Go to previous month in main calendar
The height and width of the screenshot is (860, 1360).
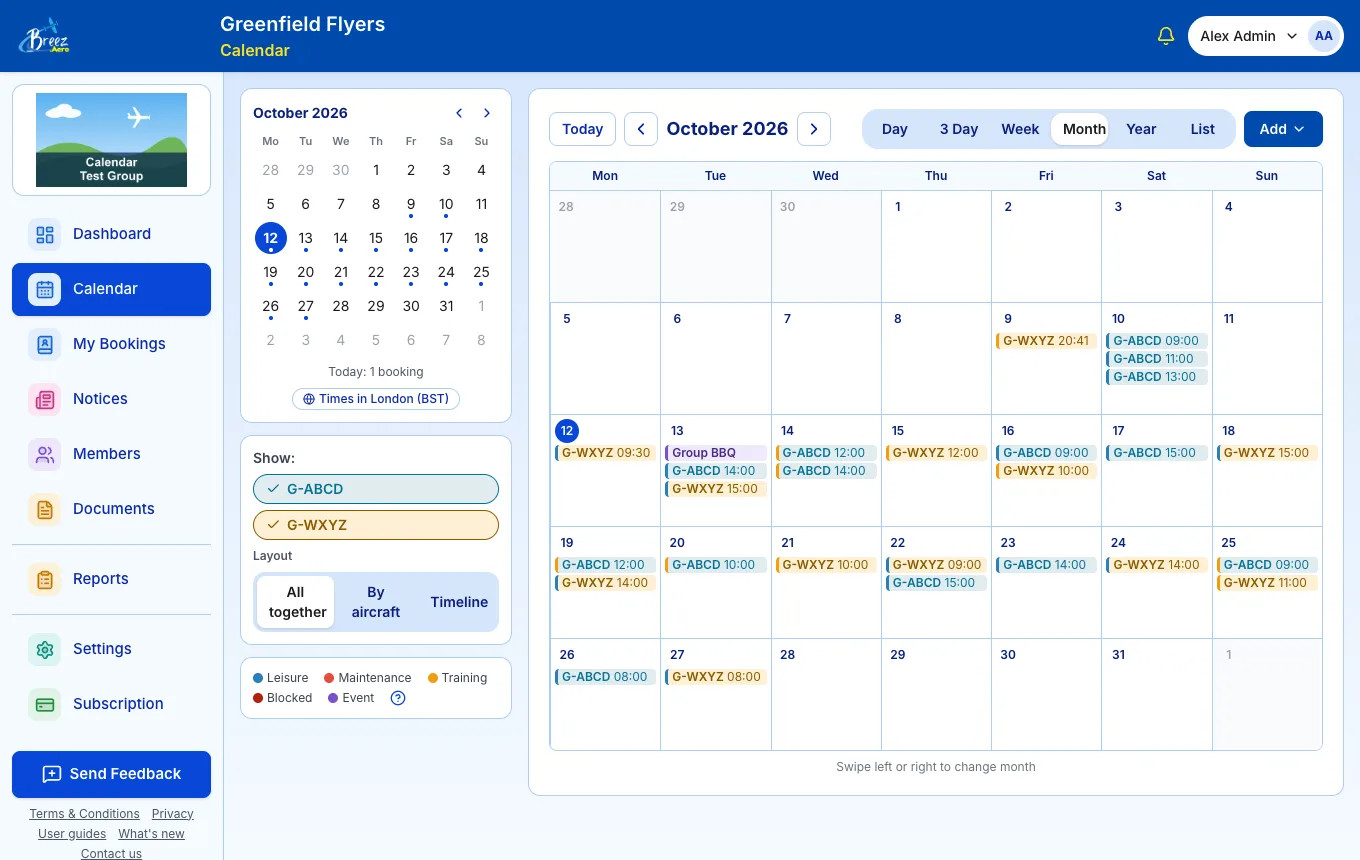click(x=641, y=129)
